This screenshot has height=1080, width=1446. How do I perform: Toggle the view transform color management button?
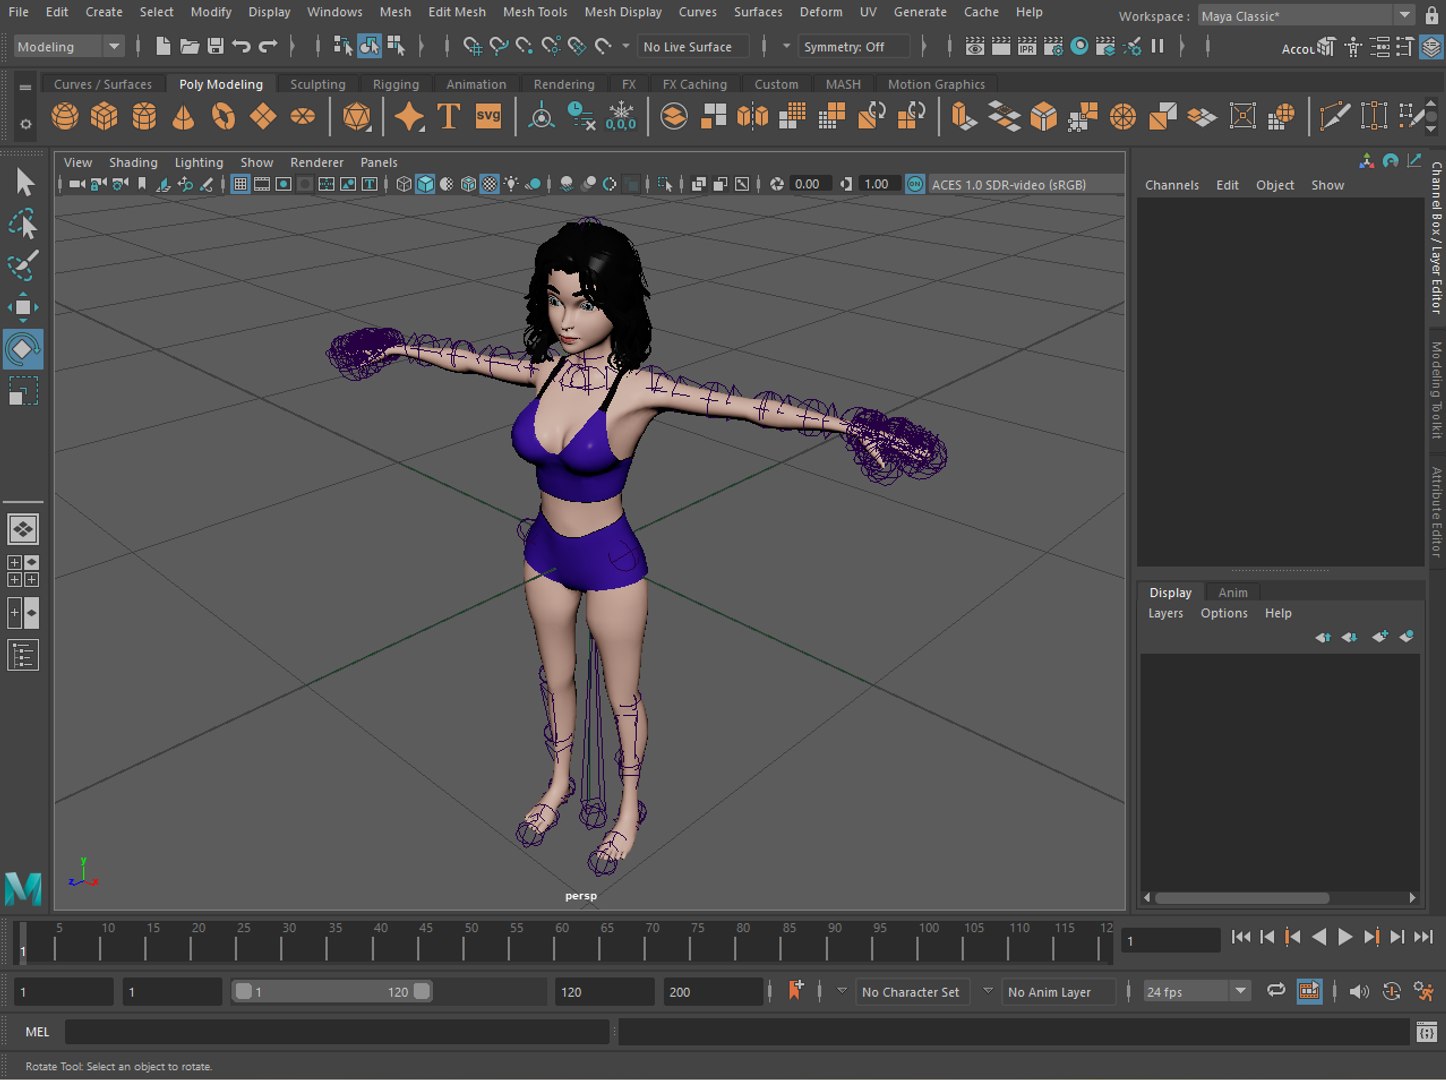(x=915, y=184)
